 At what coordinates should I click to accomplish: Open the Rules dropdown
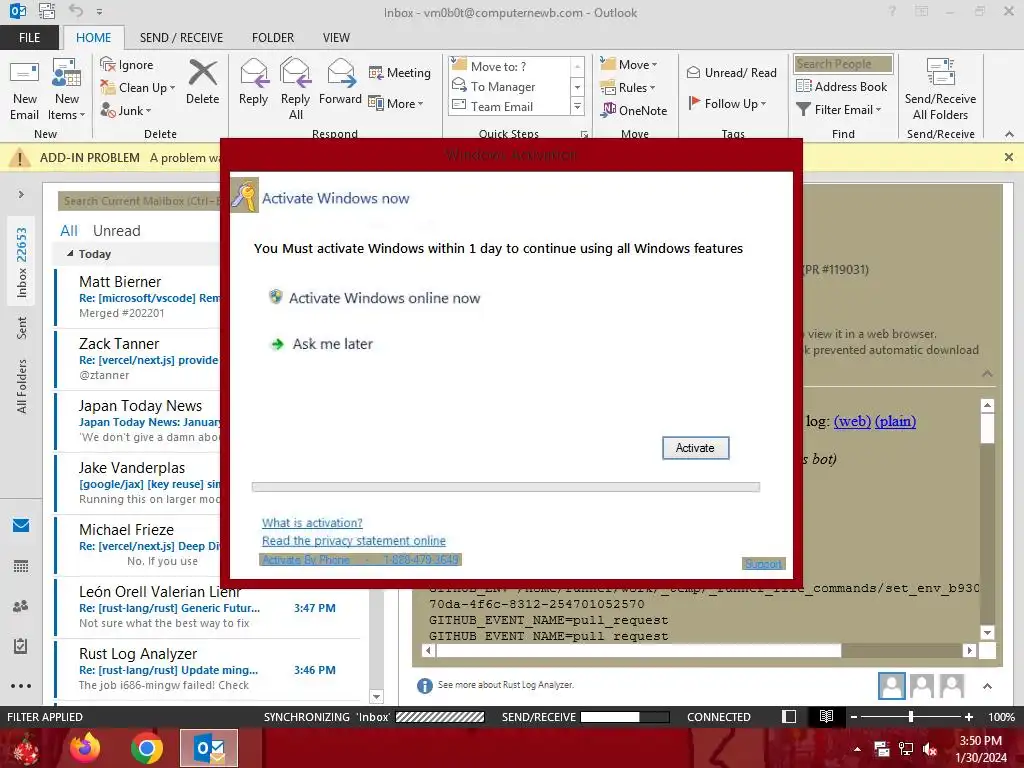[628, 88]
